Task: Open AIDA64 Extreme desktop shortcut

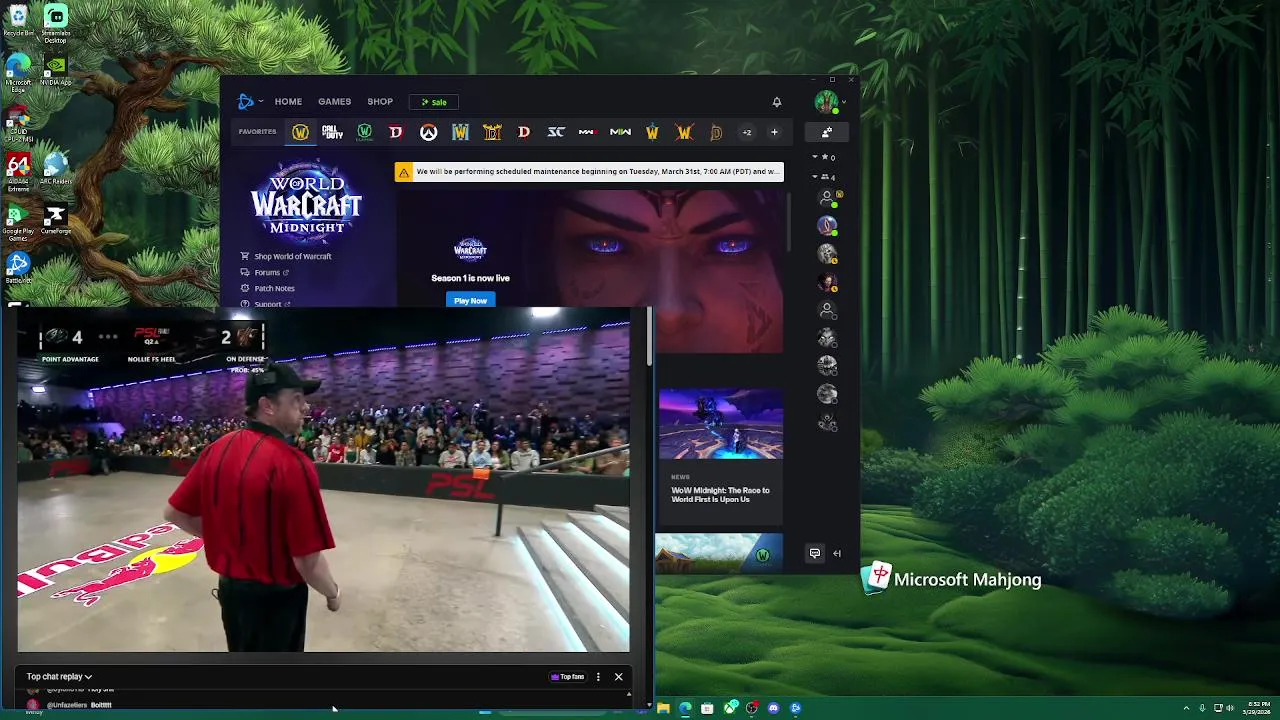Action: [18, 172]
